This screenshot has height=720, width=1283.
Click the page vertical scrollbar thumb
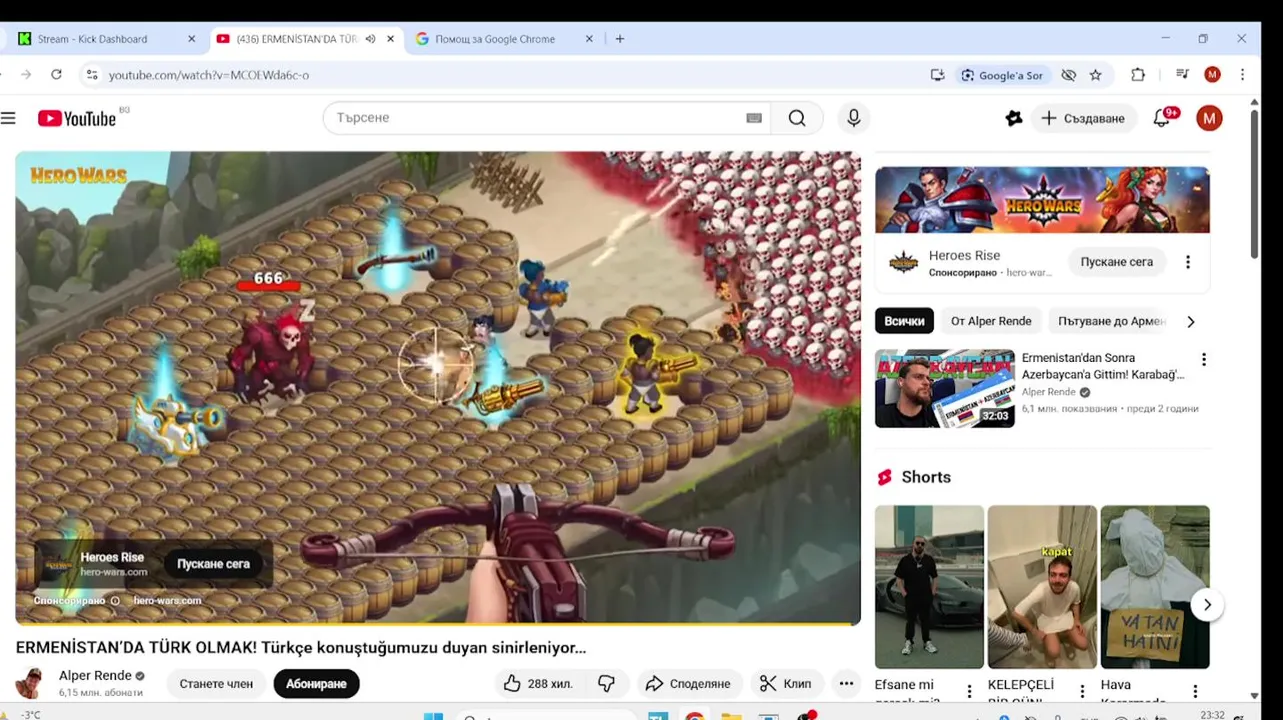1254,186
